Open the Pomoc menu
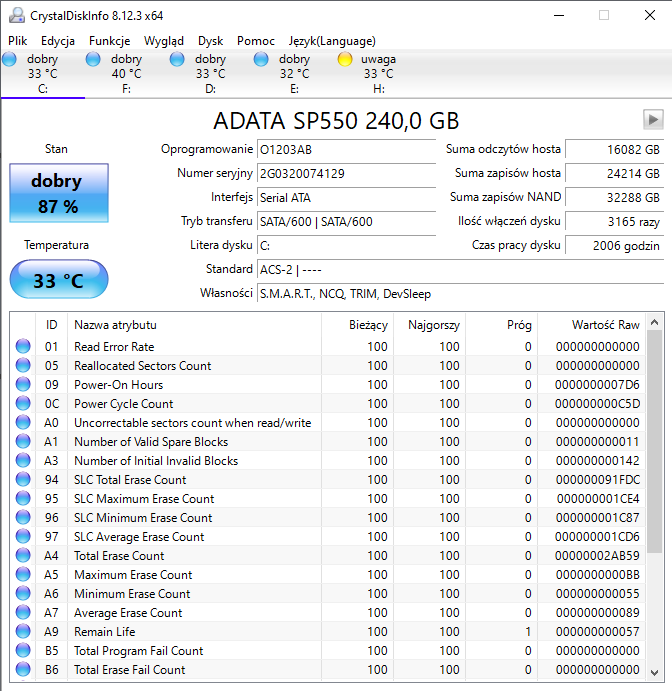 [x=256, y=41]
